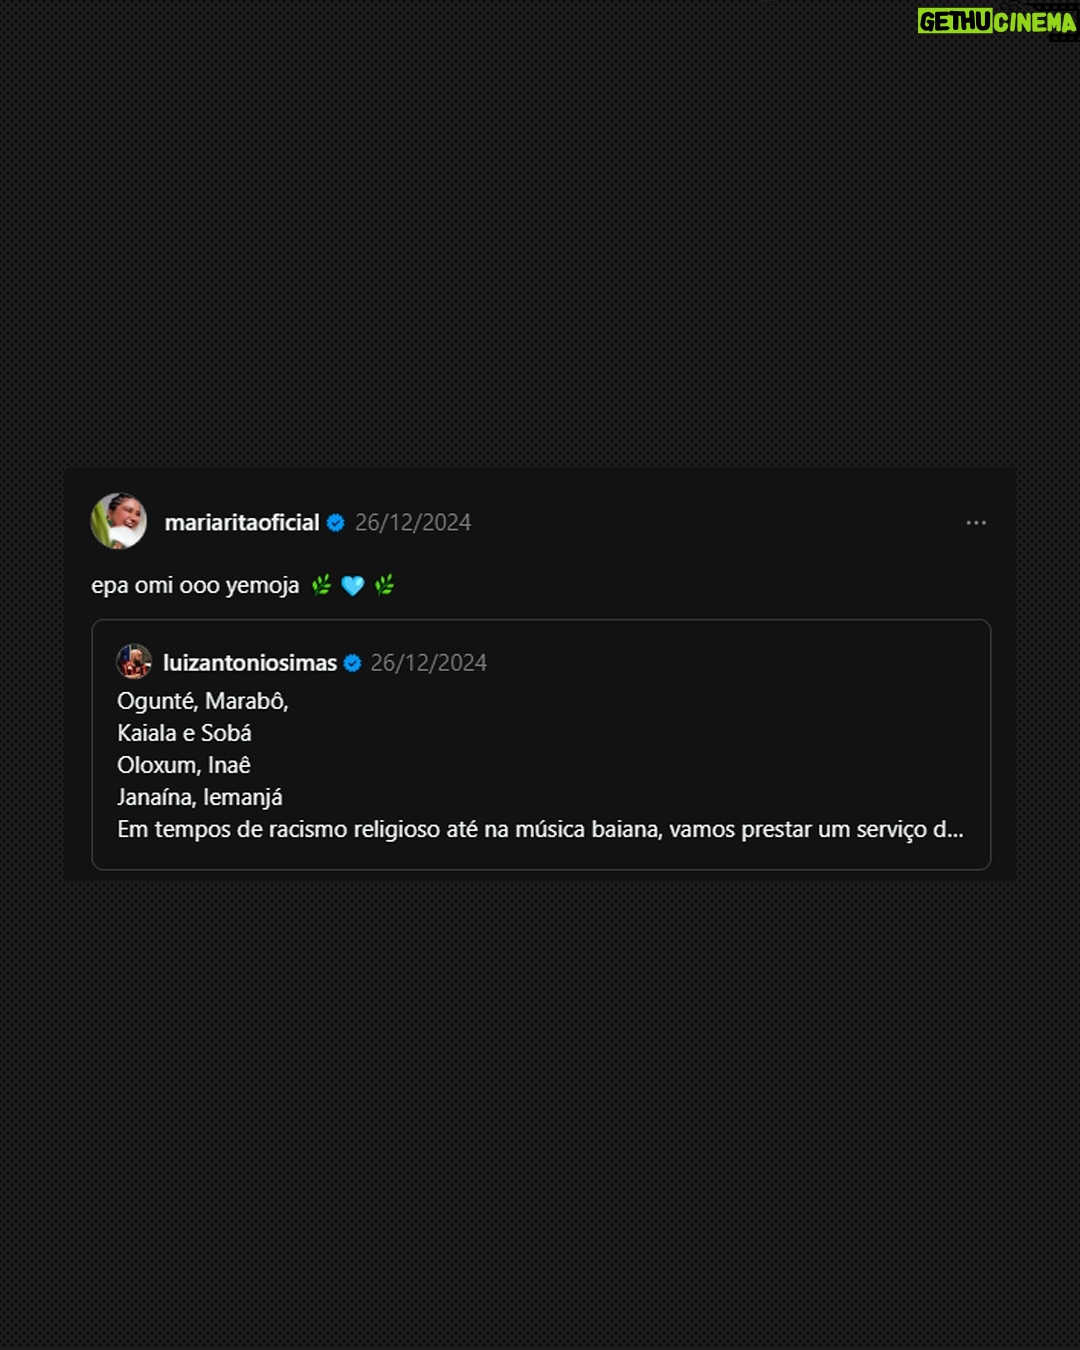Open the three-dot more options menu

pyautogui.click(x=976, y=523)
